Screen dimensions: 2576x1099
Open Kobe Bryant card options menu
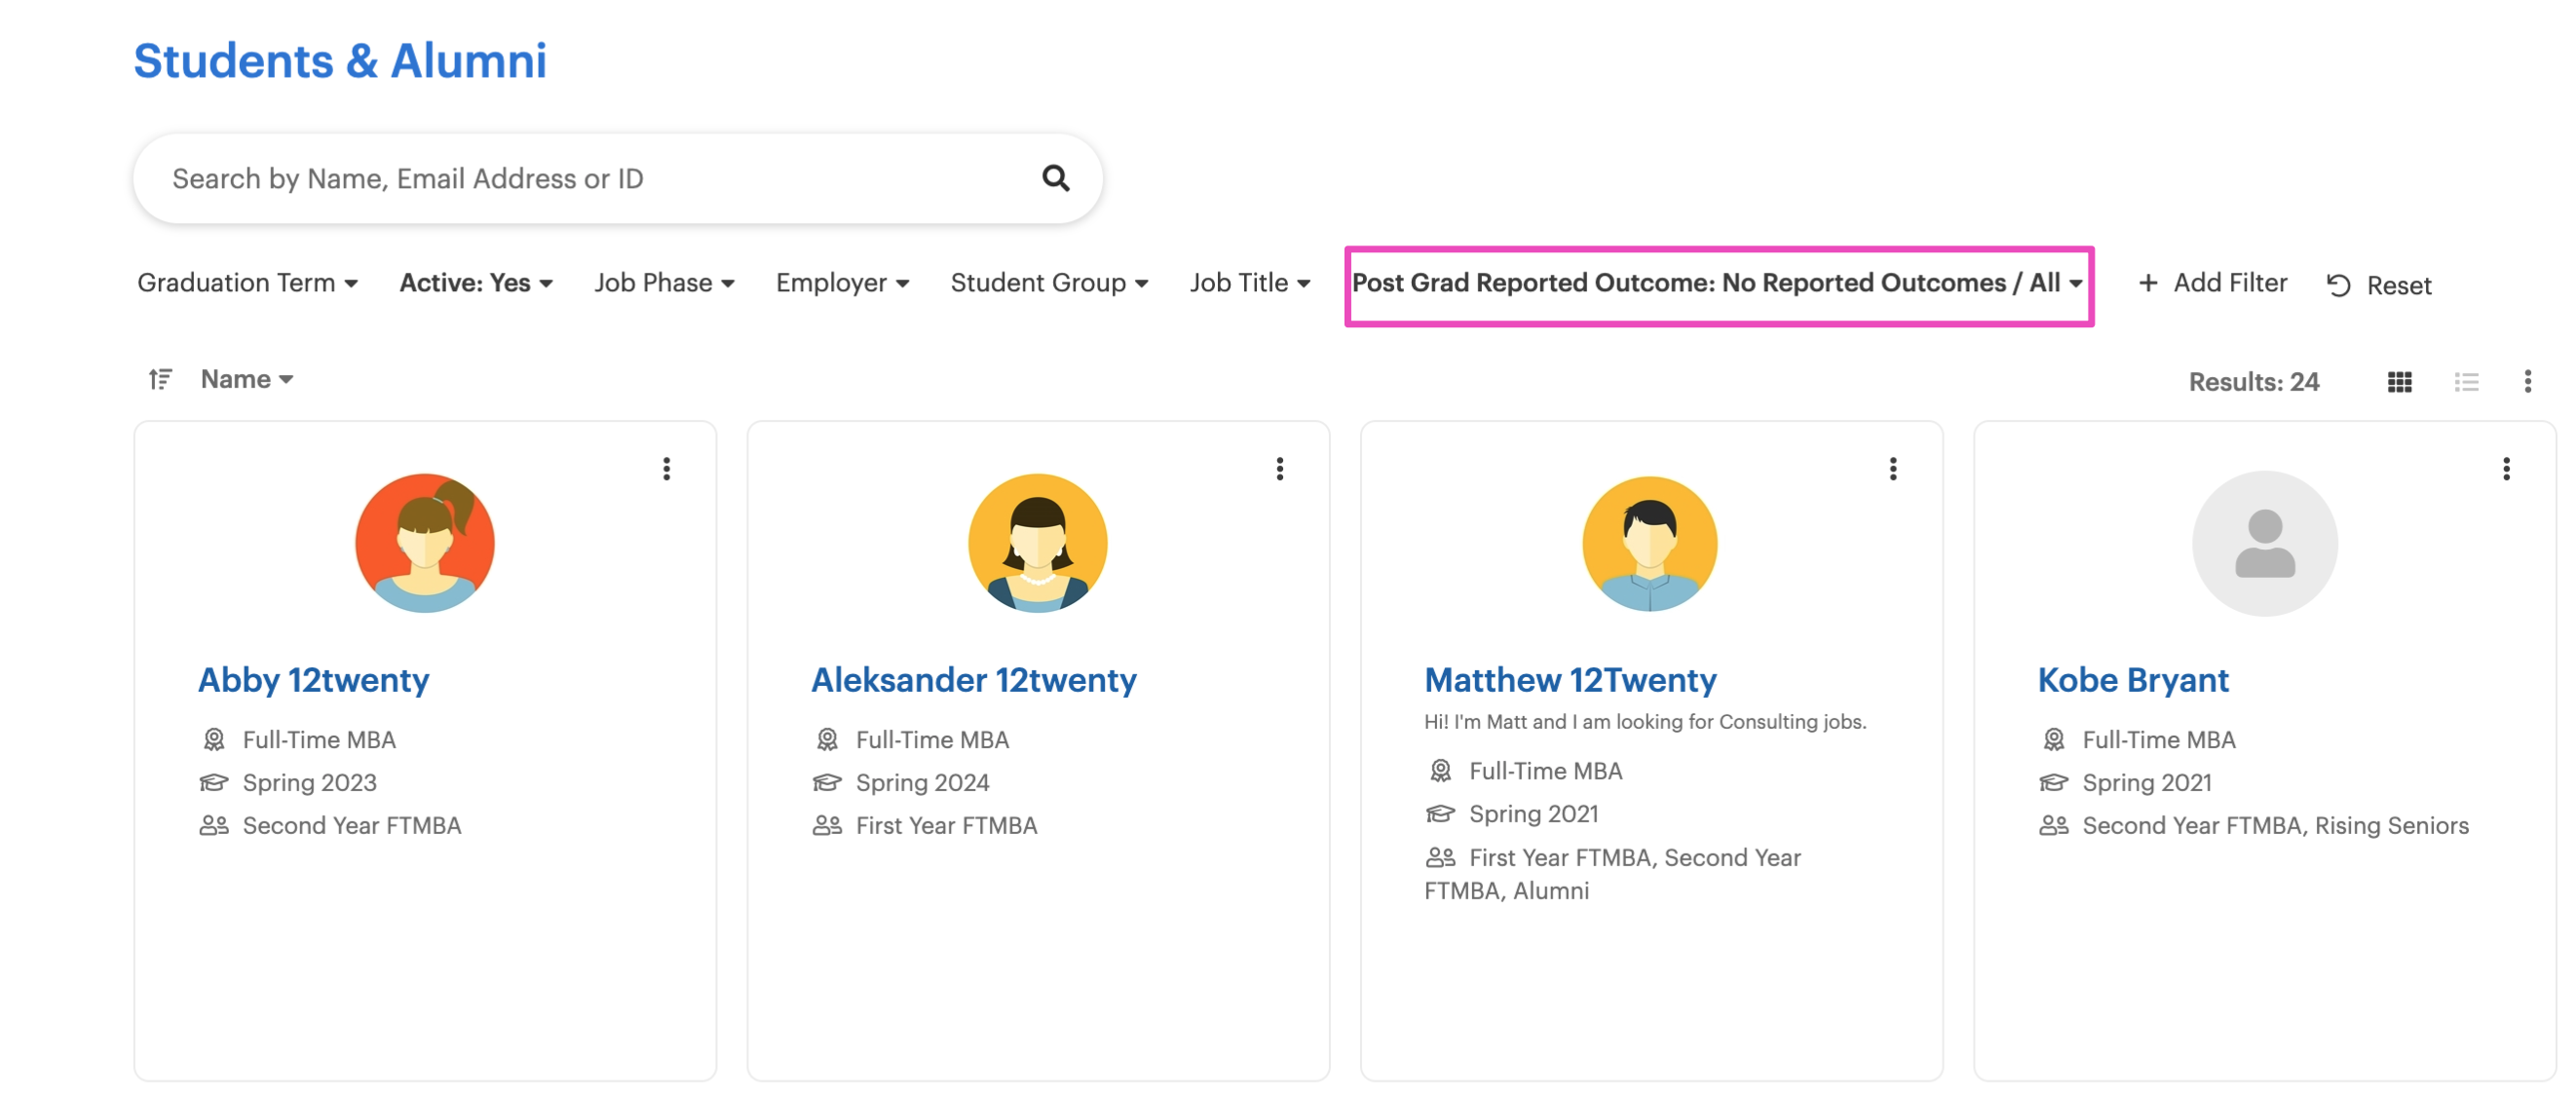point(2505,469)
